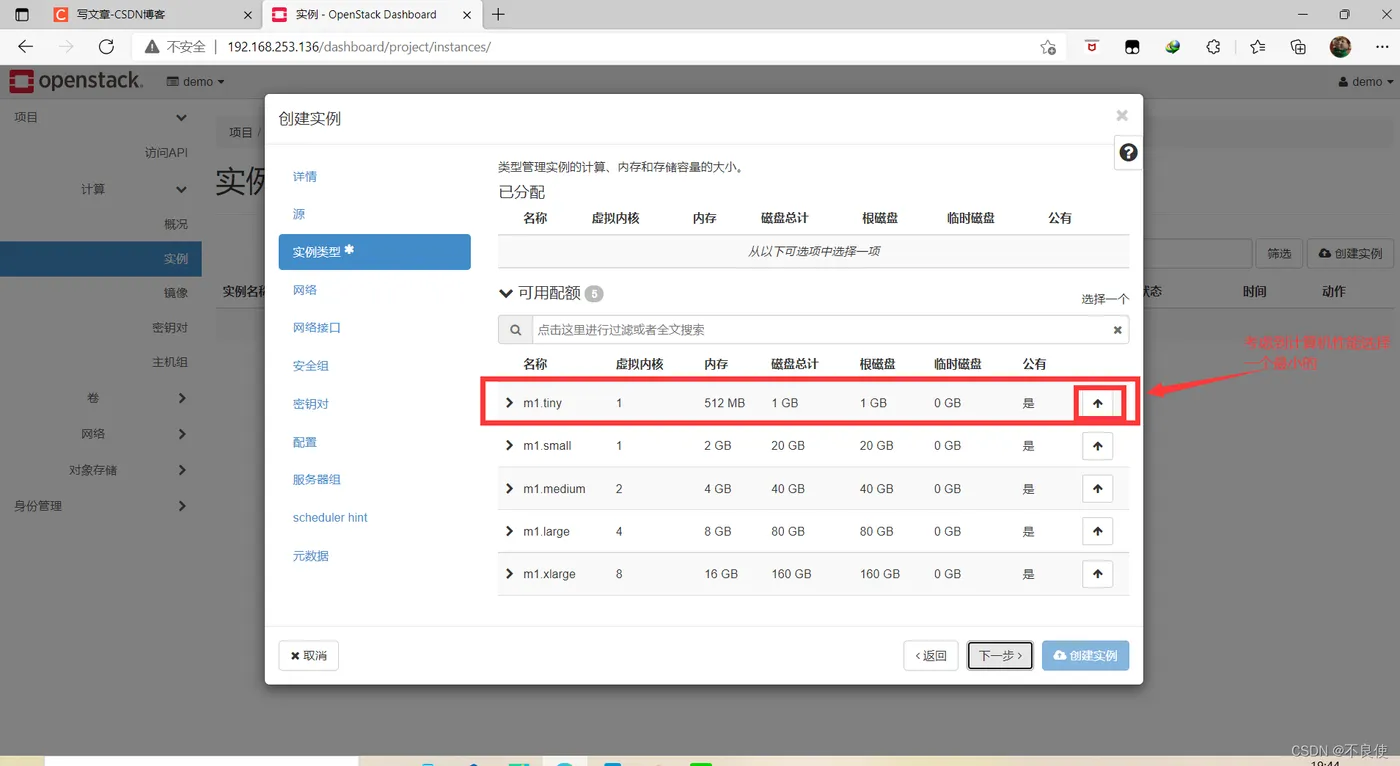Allocate the m1.small flavor with arrow

tap(1097, 446)
